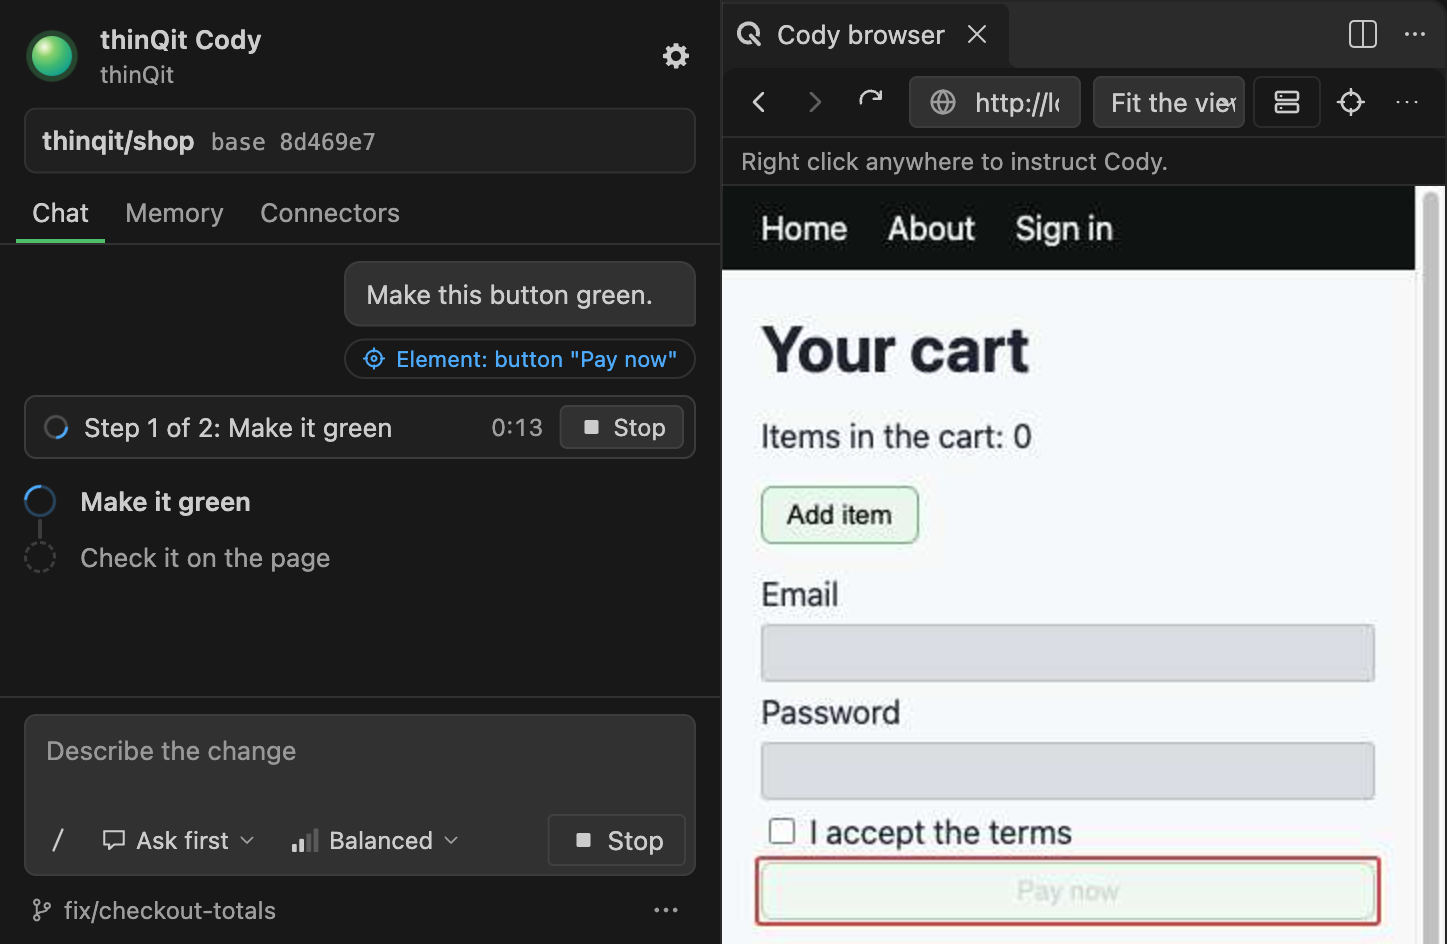Screen dimensions: 1447x944
Task: Stop the running step in progress bar
Action: tap(622, 427)
